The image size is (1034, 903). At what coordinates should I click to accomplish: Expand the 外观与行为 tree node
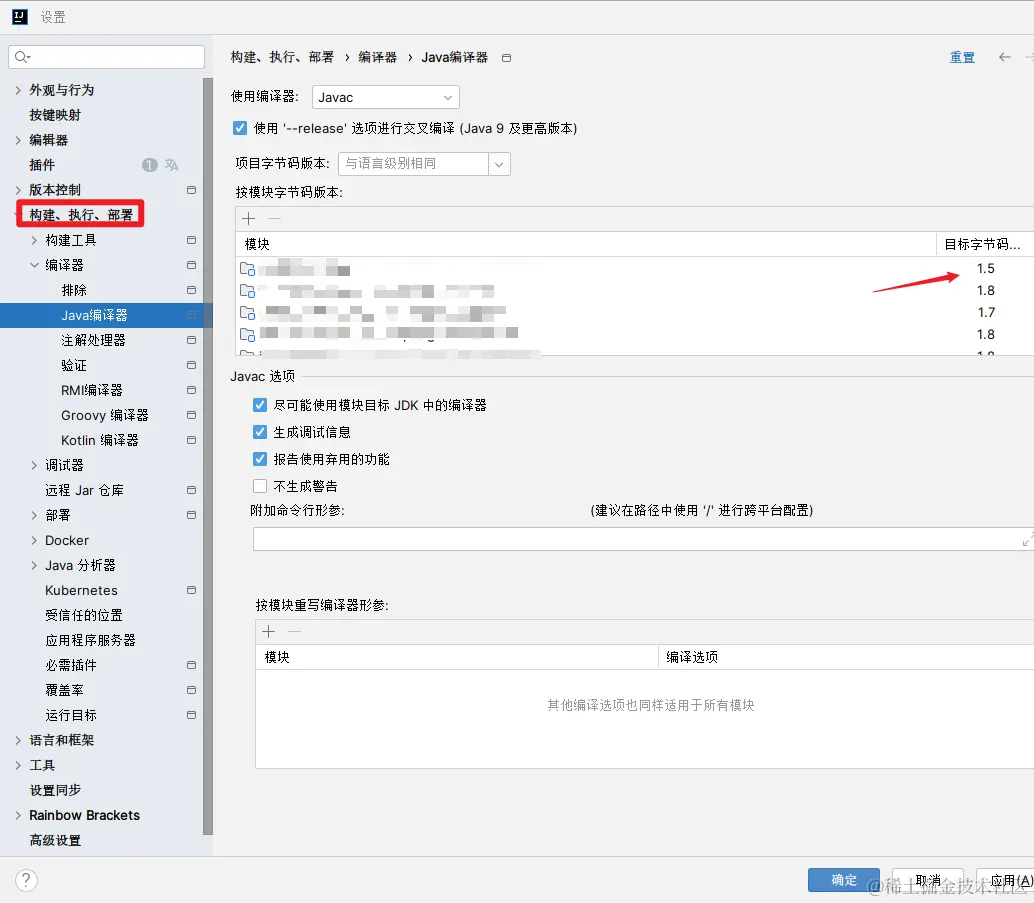click(18, 90)
